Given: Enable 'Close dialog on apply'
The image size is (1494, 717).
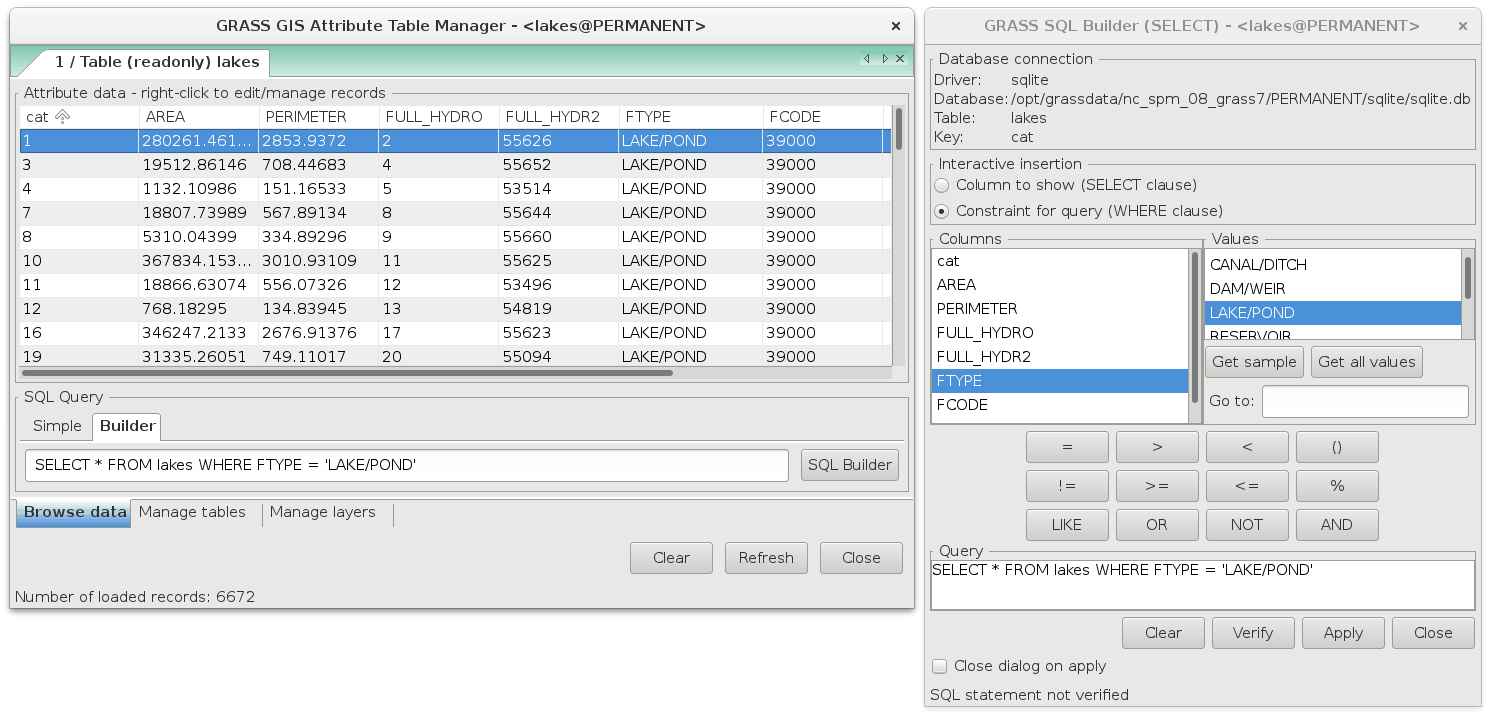Looking at the screenshot, I should 939,666.
